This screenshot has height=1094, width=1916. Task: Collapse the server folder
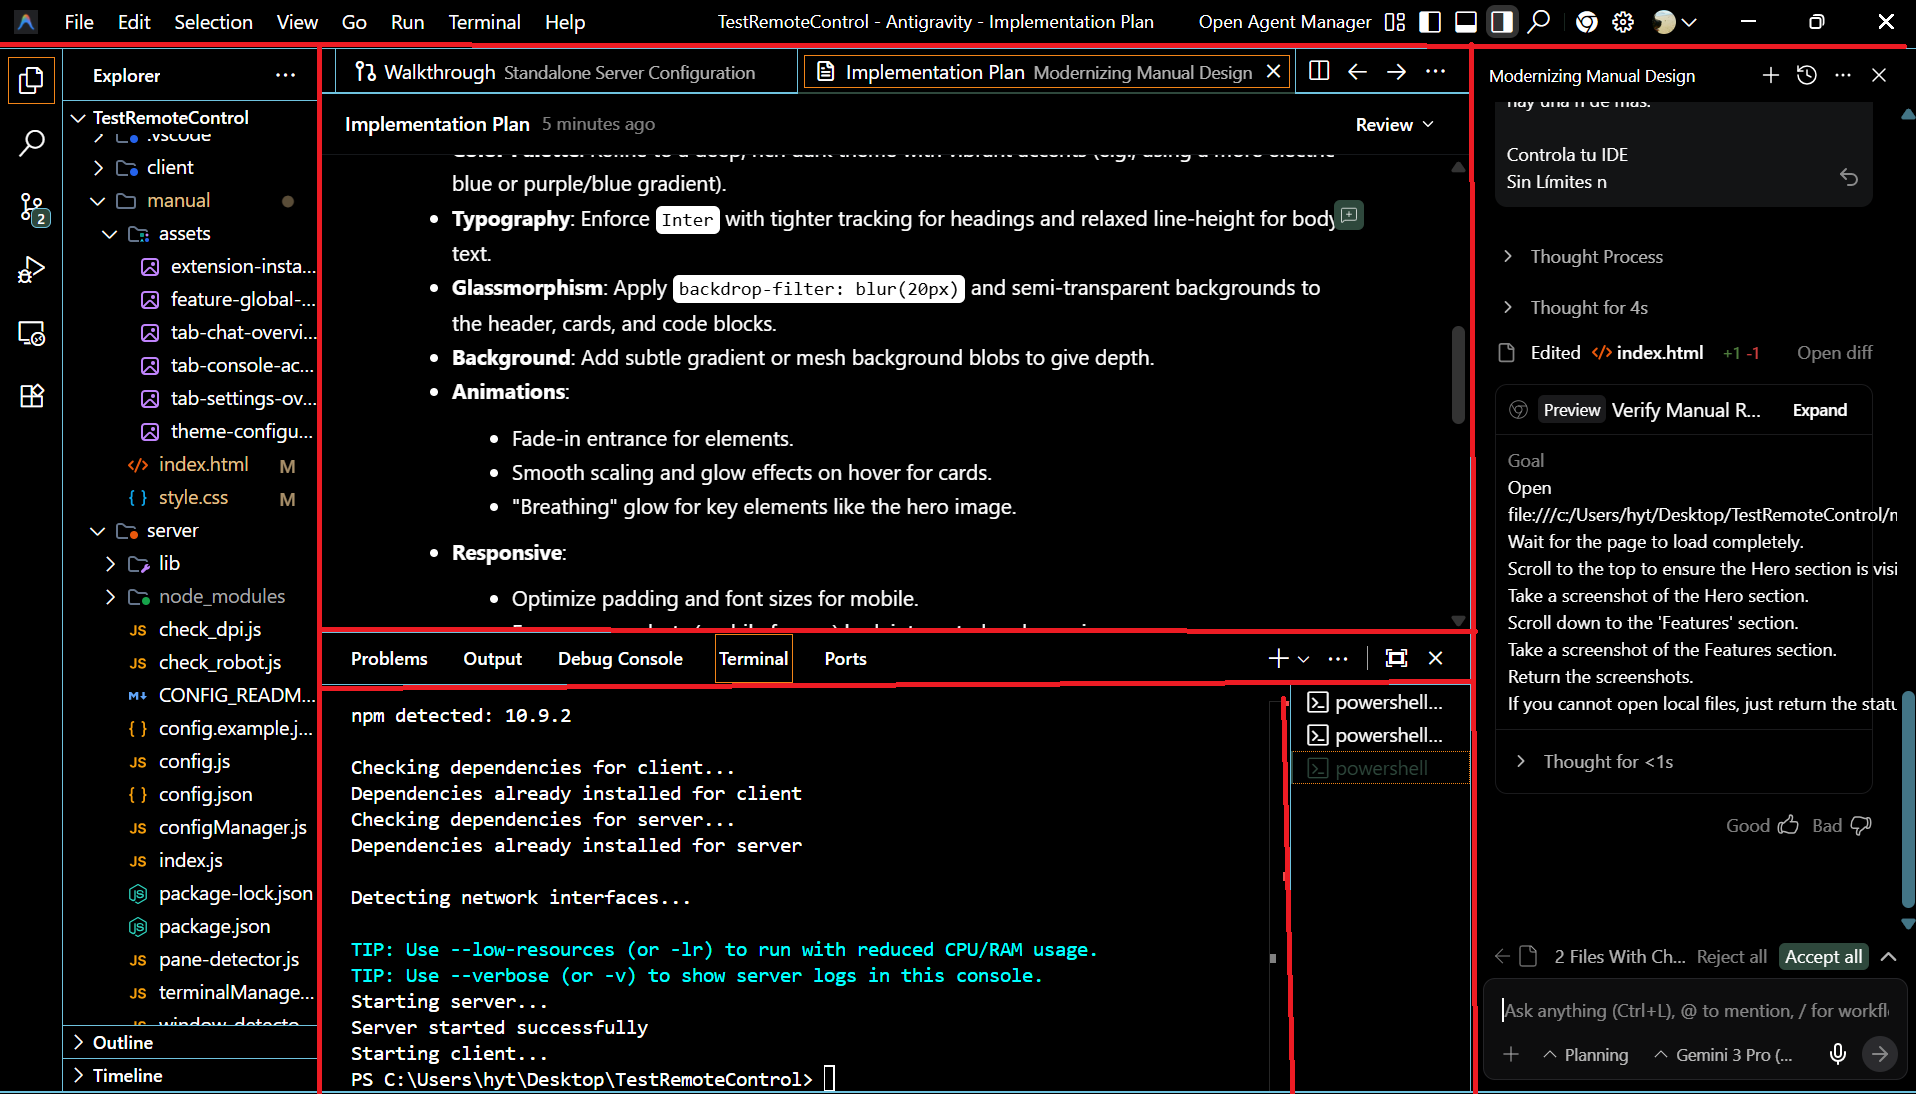click(x=98, y=531)
